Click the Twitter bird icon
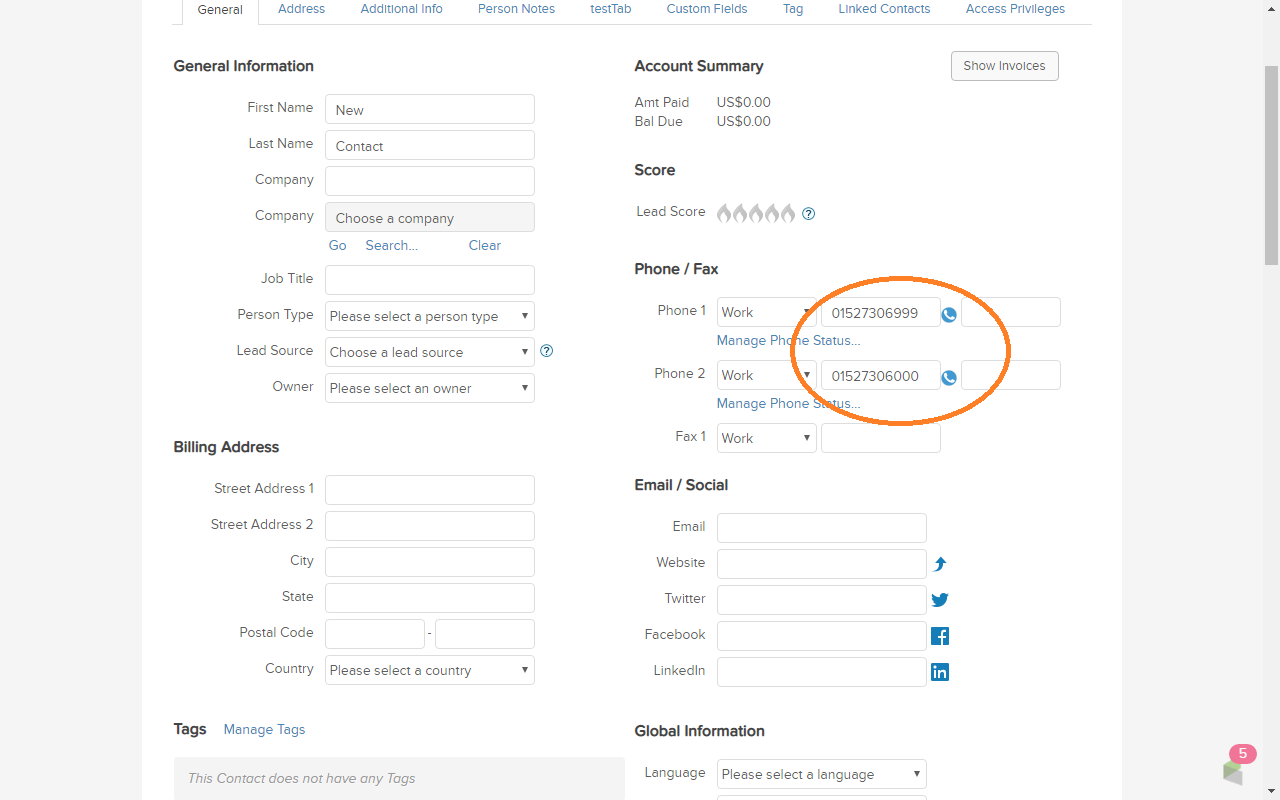 point(939,599)
